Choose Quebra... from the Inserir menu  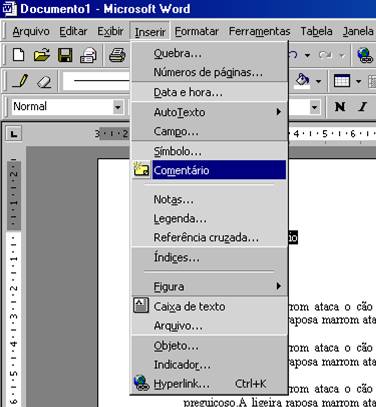pyautogui.click(x=209, y=53)
